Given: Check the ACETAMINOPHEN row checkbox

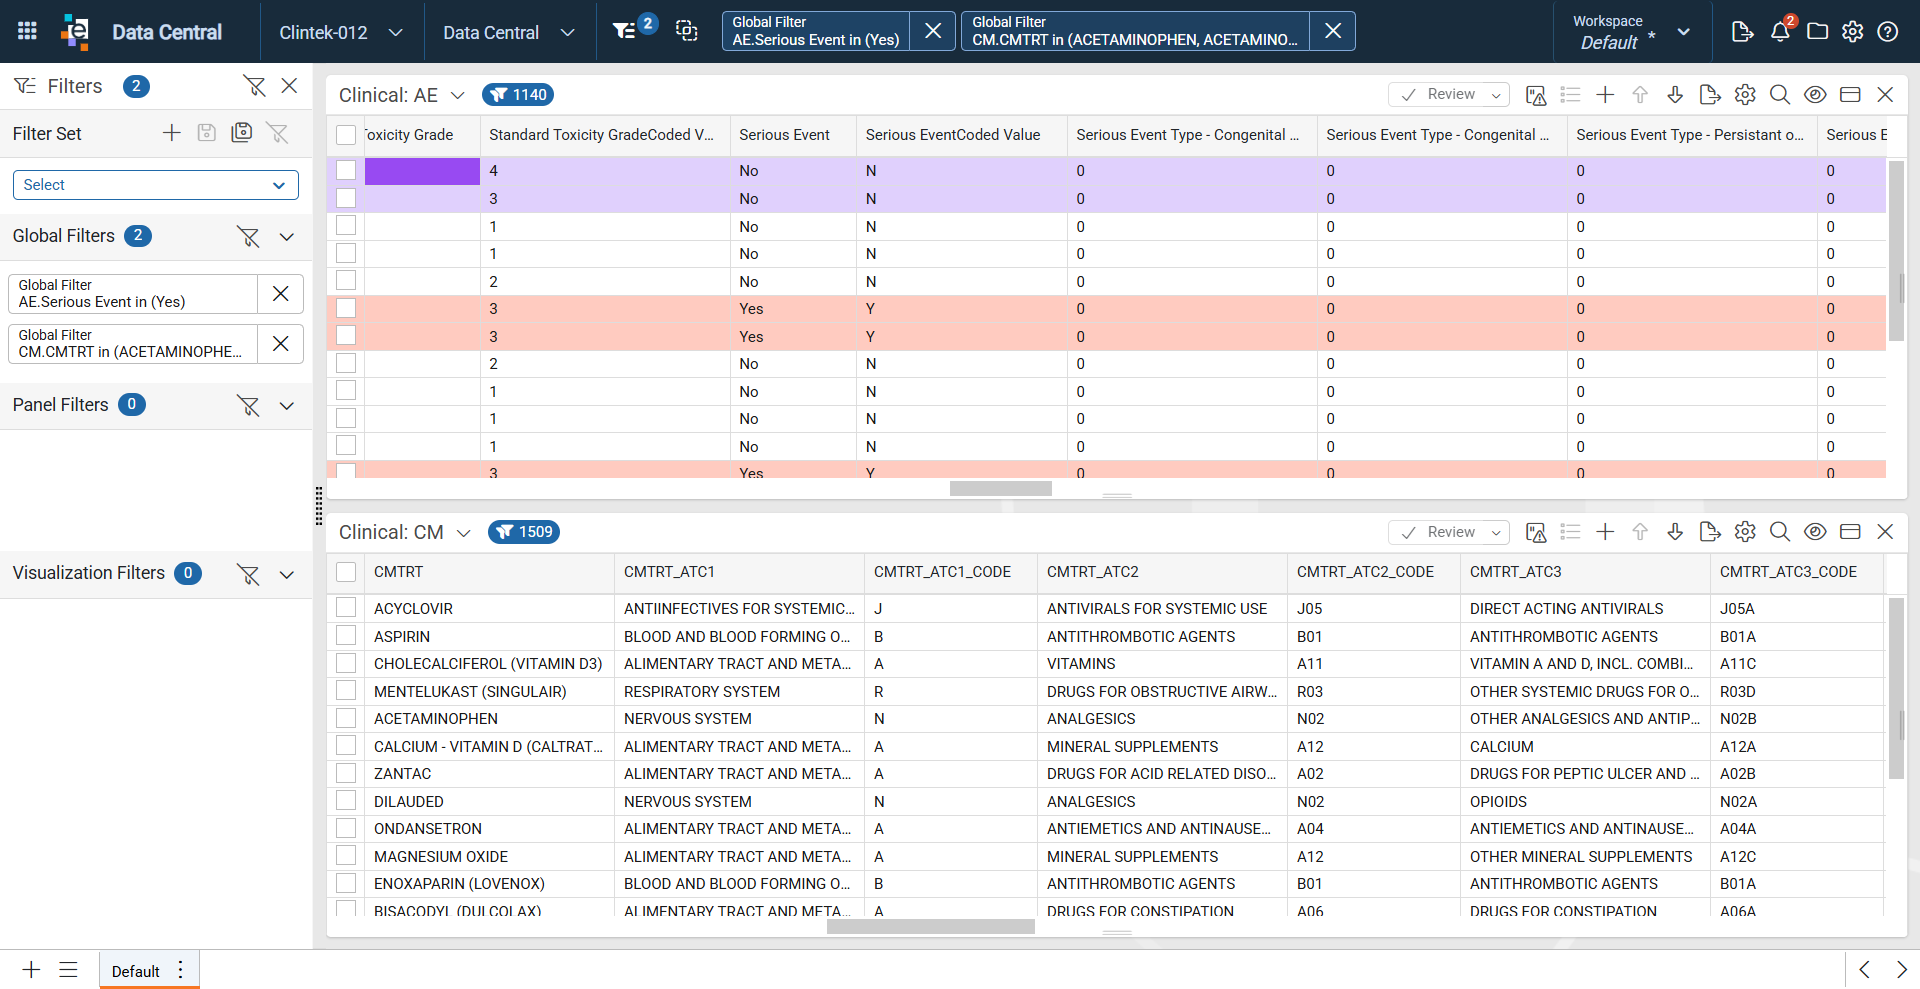Looking at the screenshot, I should tap(346, 718).
